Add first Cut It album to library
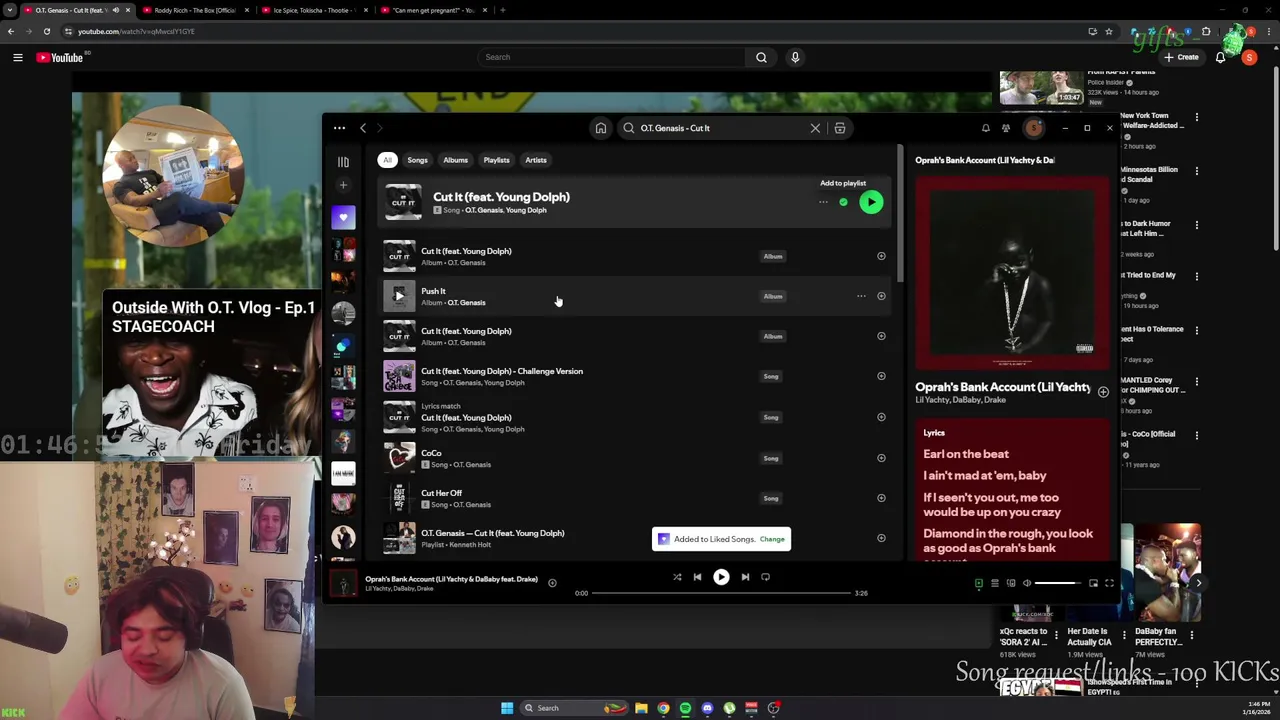 tap(881, 256)
